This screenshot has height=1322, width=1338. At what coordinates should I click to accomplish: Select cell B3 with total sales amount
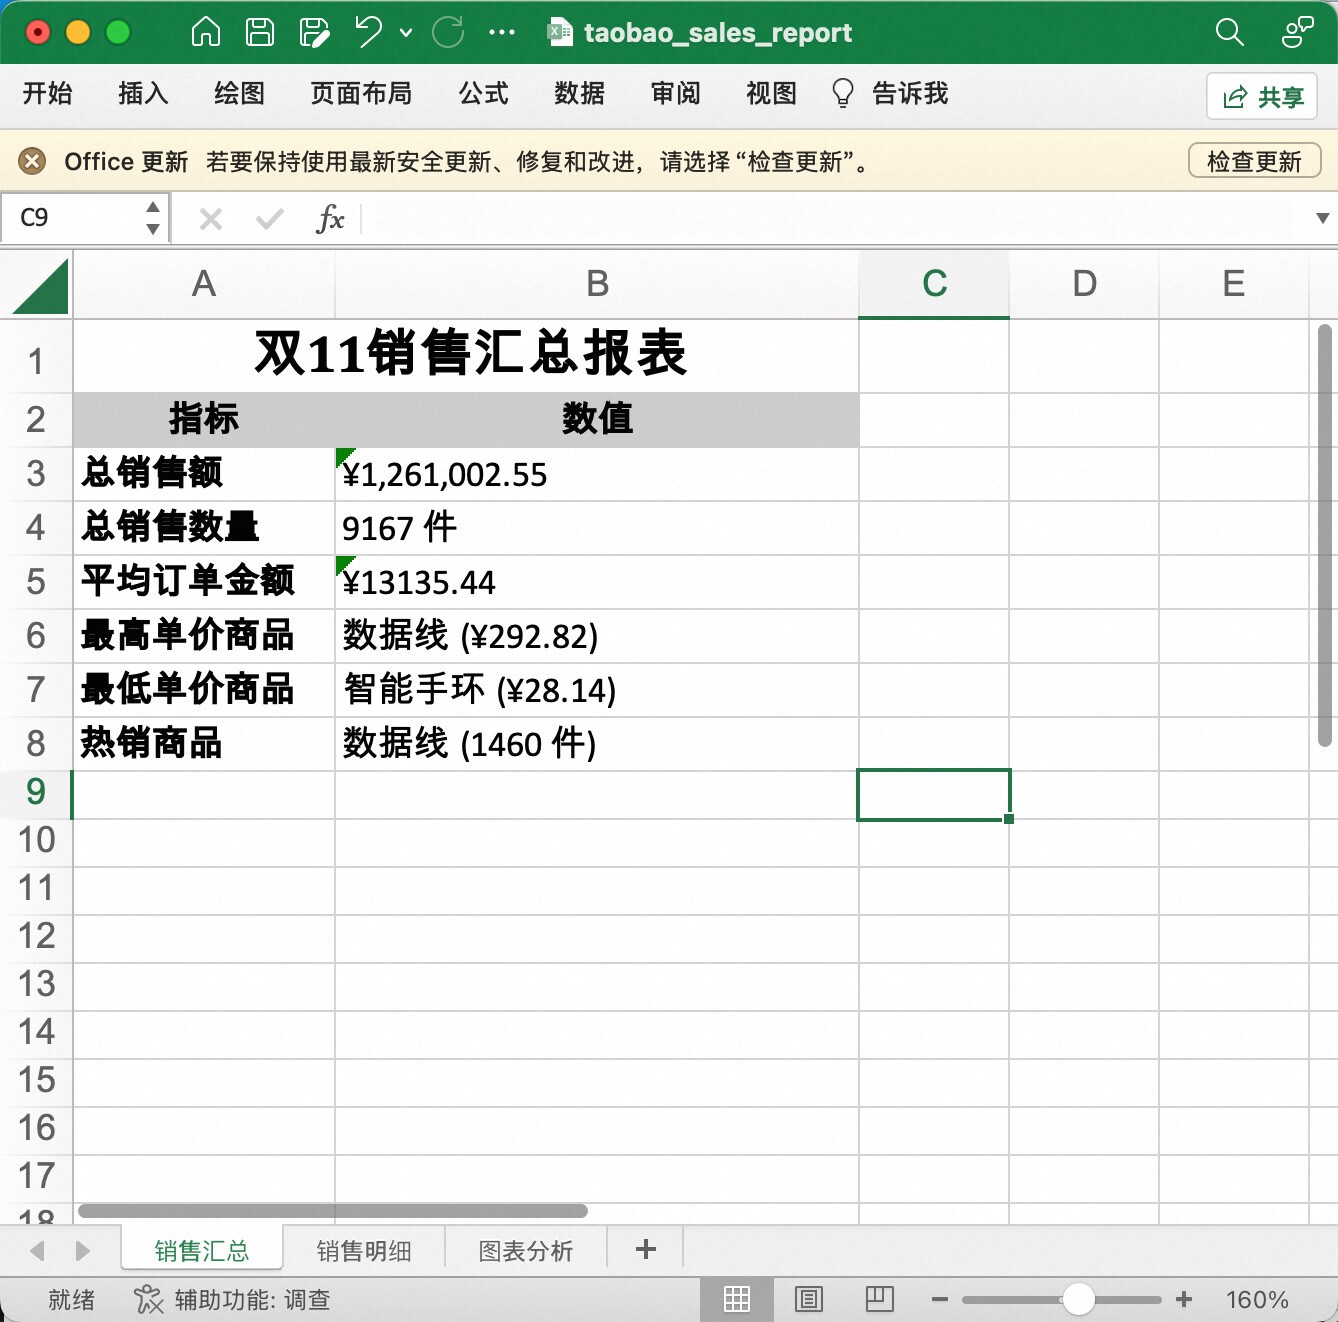[596, 474]
